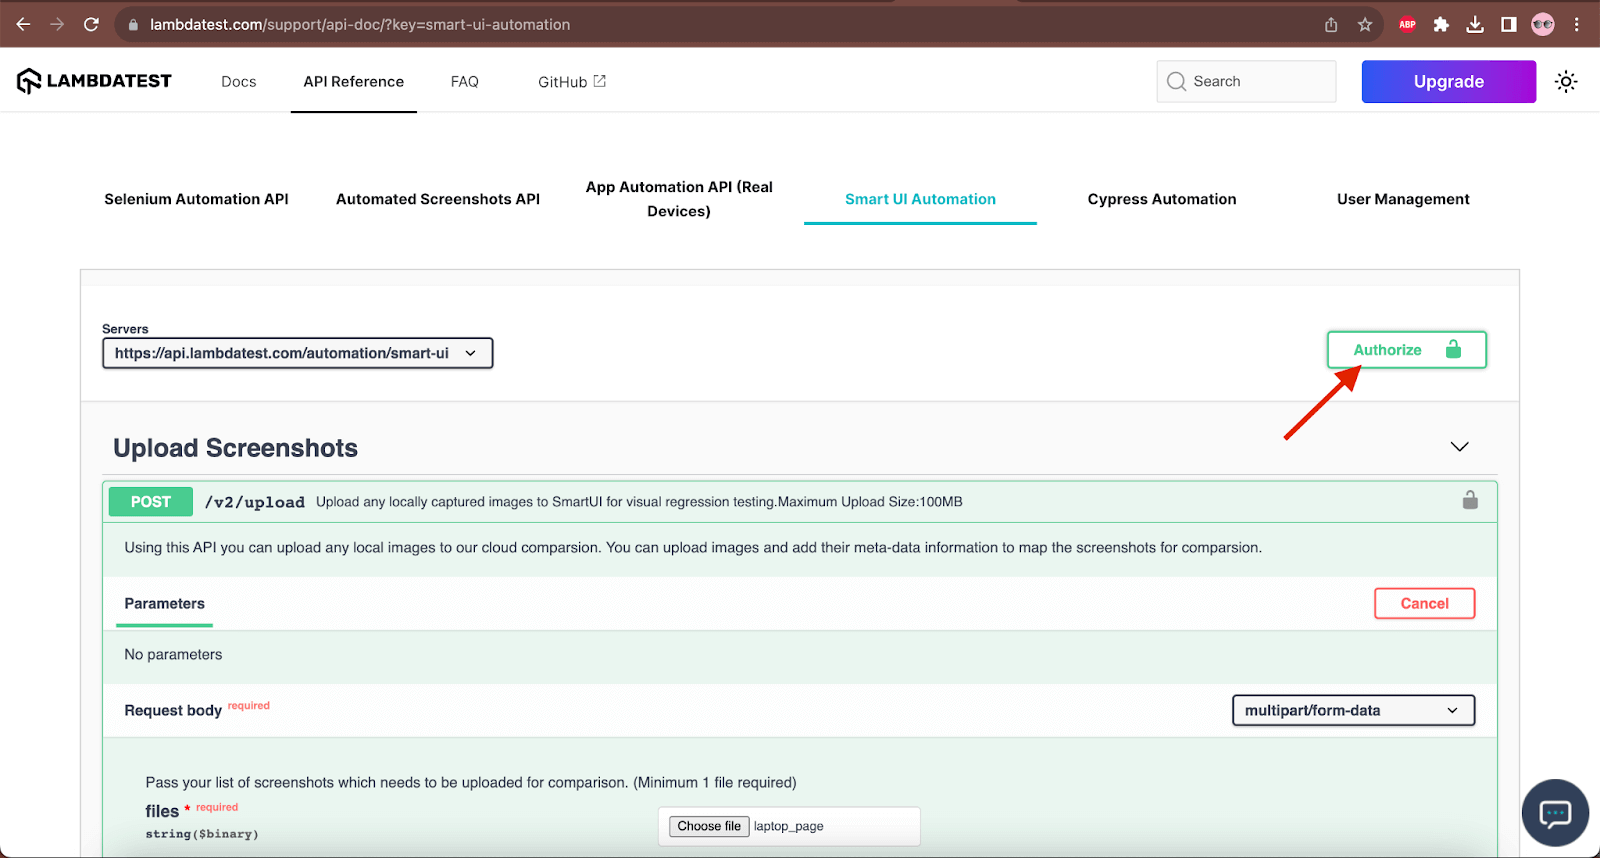The width and height of the screenshot is (1600, 858).
Task: Click the browser back arrow
Action: click(23, 24)
